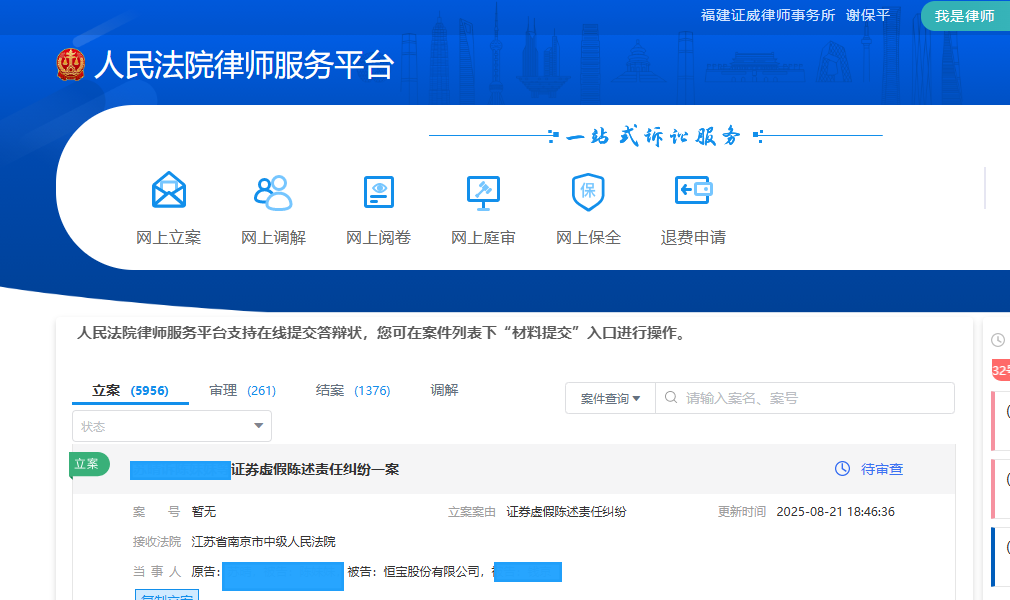The height and width of the screenshot is (600, 1010).
Task: Open 网上调解 via its people icon
Action: pos(273,191)
